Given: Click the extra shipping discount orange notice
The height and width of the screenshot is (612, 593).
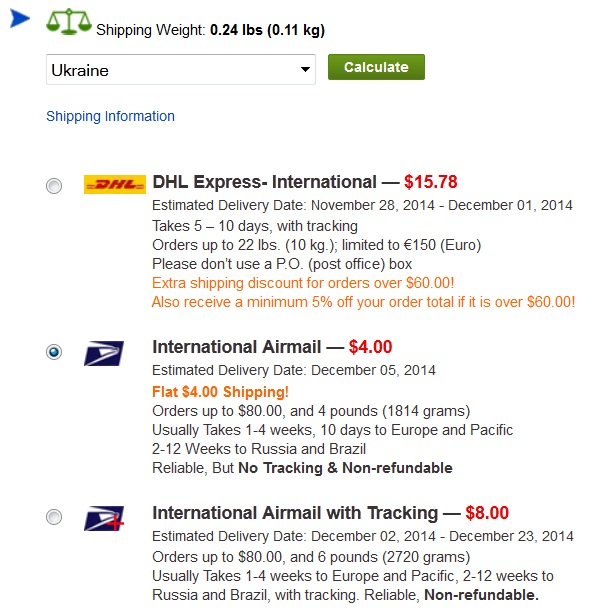Looking at the screenshot, I should point(303,283).
